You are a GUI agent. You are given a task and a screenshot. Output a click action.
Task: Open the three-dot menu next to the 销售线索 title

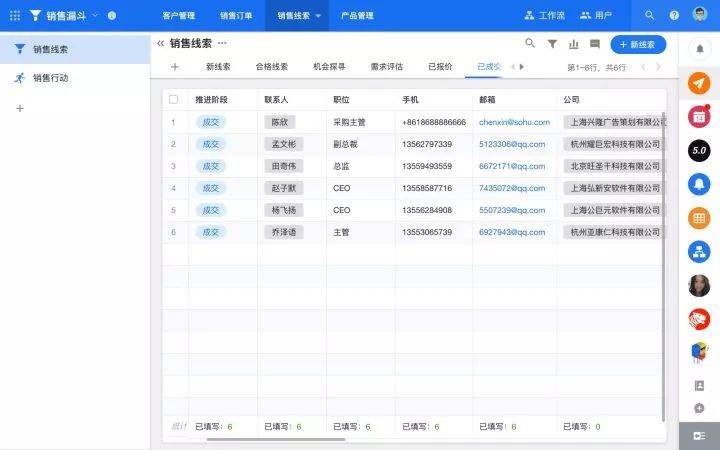[222, 44]
